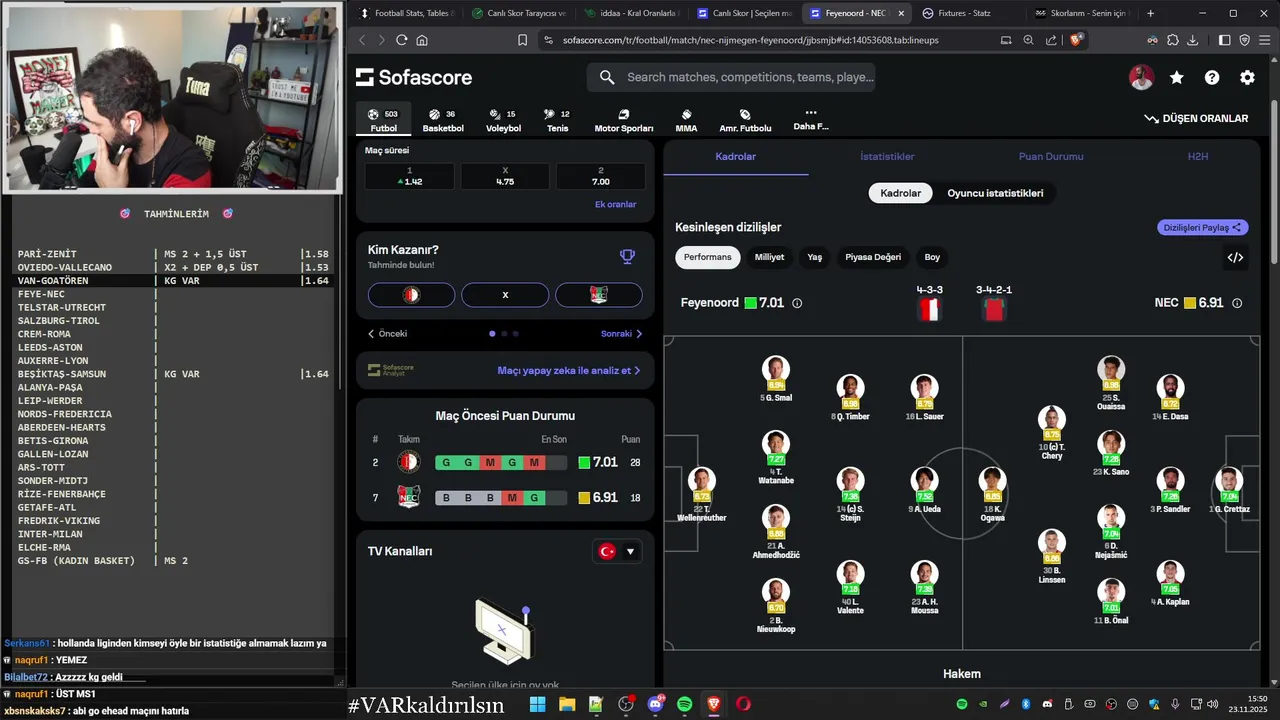Click odds 4.75 for draw

click(x=505, y=177)
